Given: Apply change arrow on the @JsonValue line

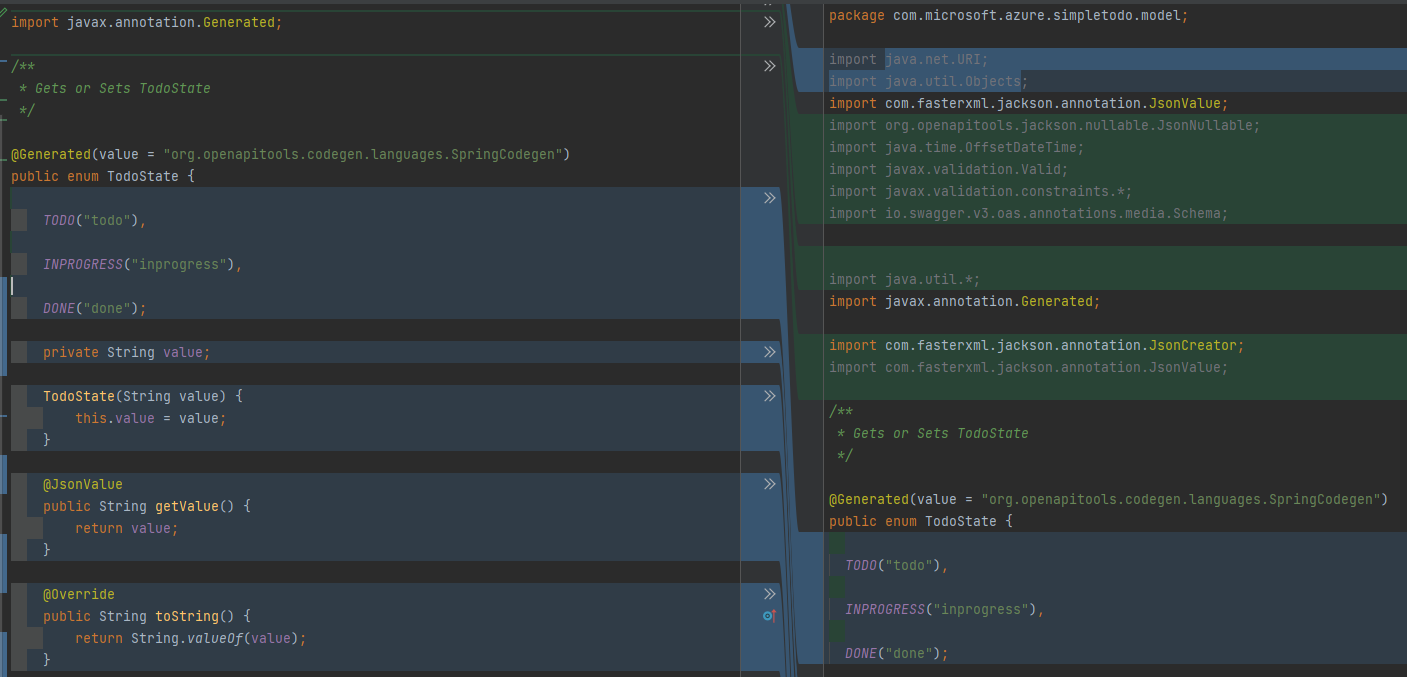Looking at the screenshot, I should pos(769,484).
